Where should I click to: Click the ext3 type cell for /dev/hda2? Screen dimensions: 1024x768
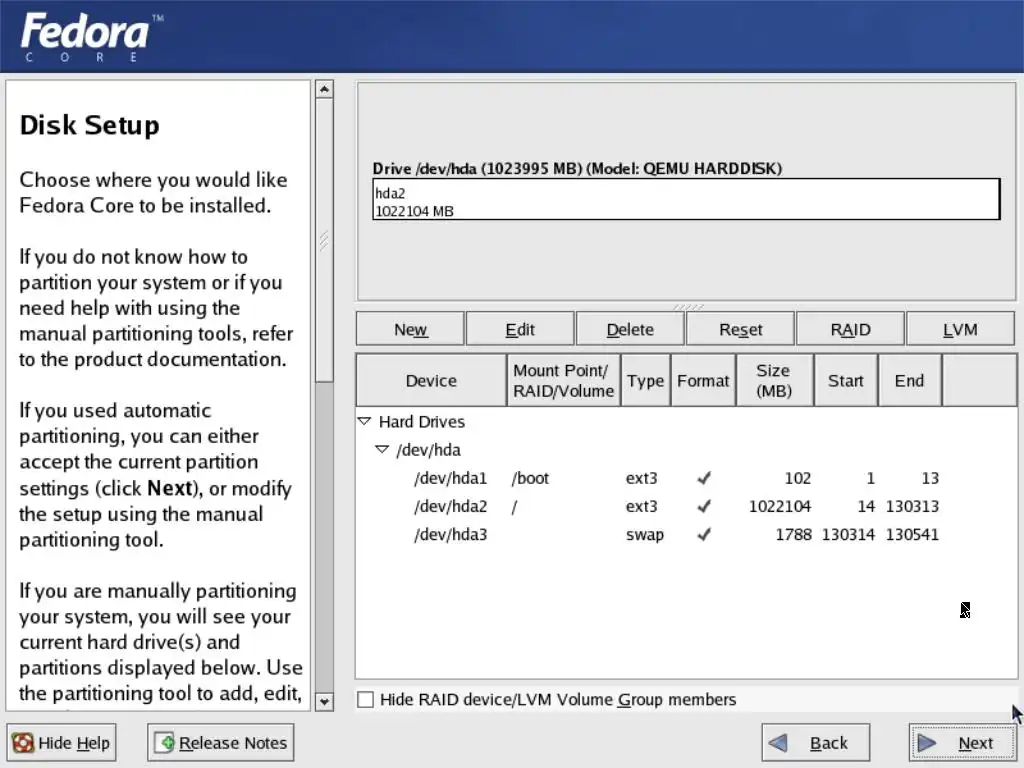[641, 506]
